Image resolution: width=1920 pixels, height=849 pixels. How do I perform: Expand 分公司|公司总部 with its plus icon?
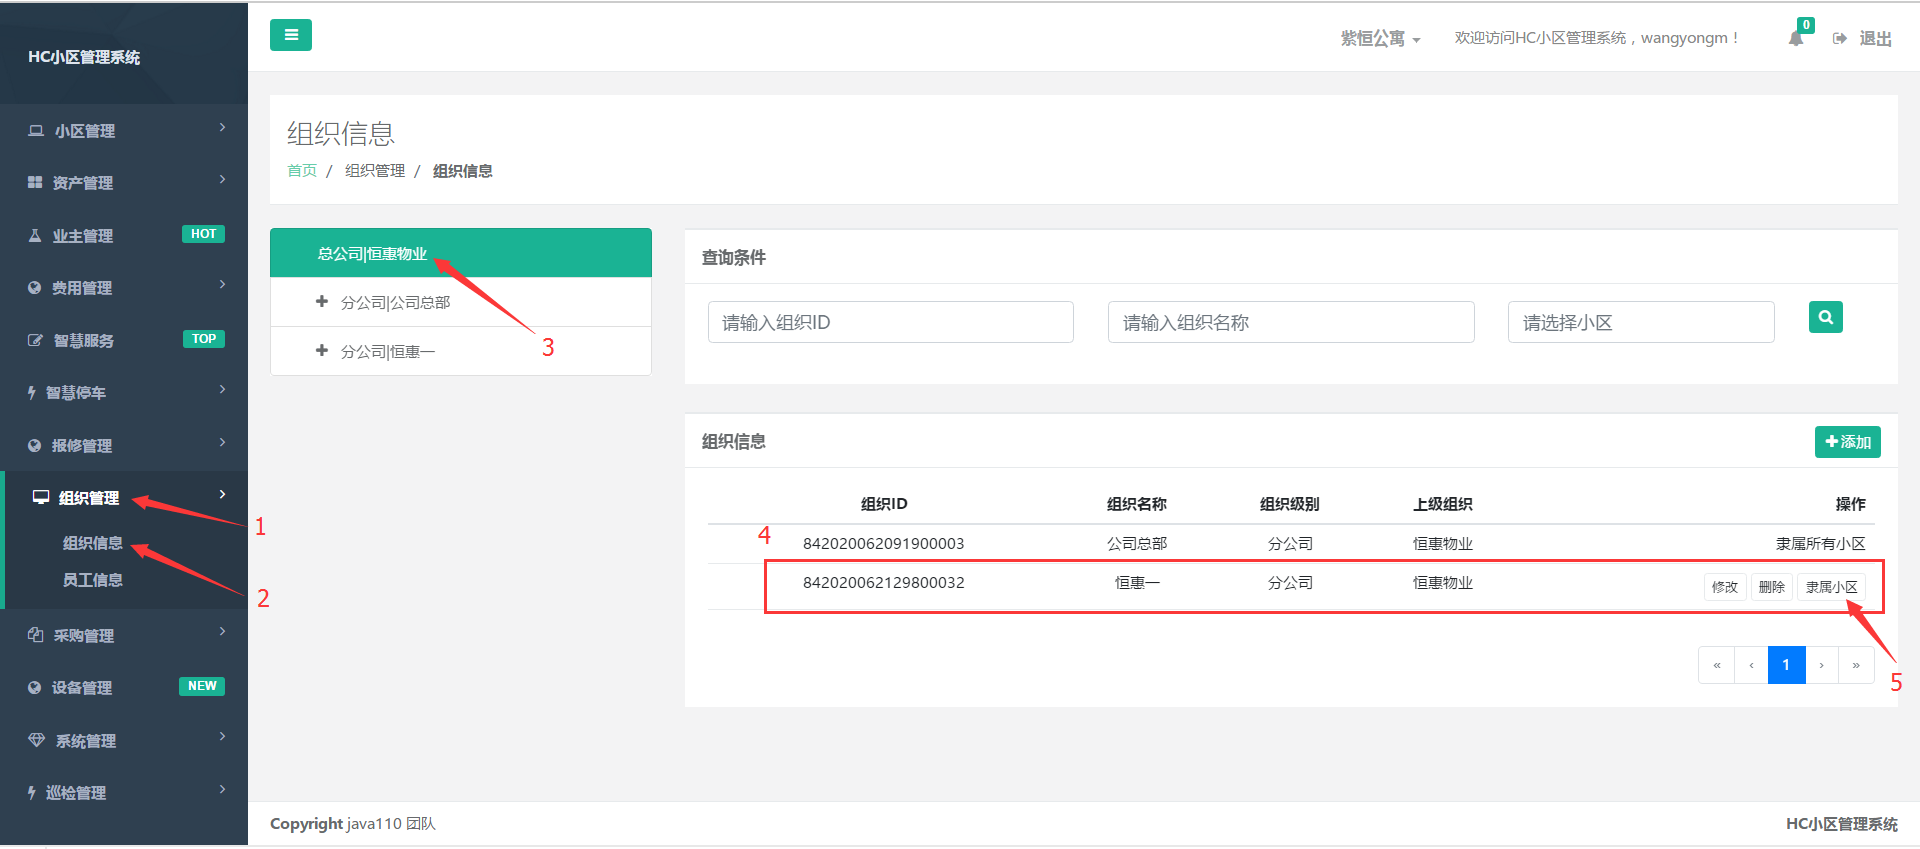click(322, 301)
